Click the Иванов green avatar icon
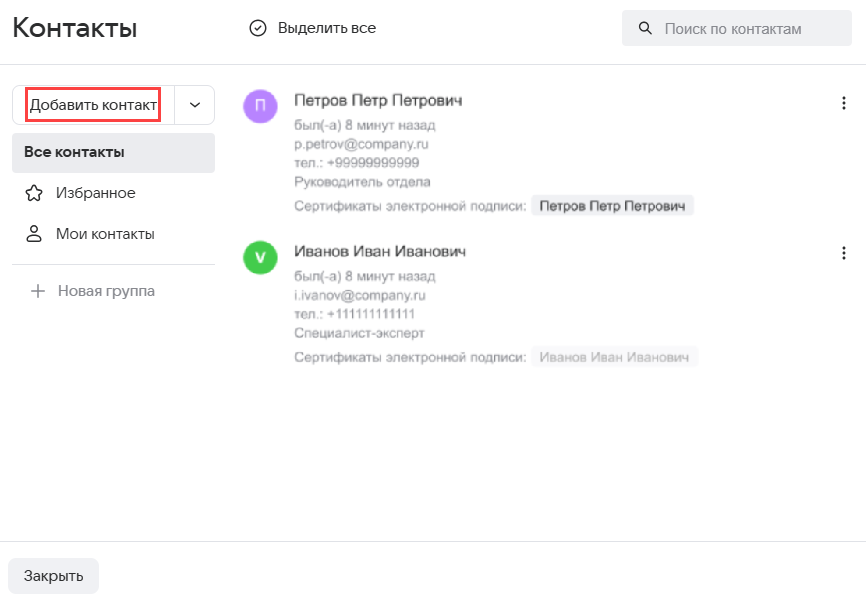The height and width of the screenshot is (606, 866). (260, 257)
